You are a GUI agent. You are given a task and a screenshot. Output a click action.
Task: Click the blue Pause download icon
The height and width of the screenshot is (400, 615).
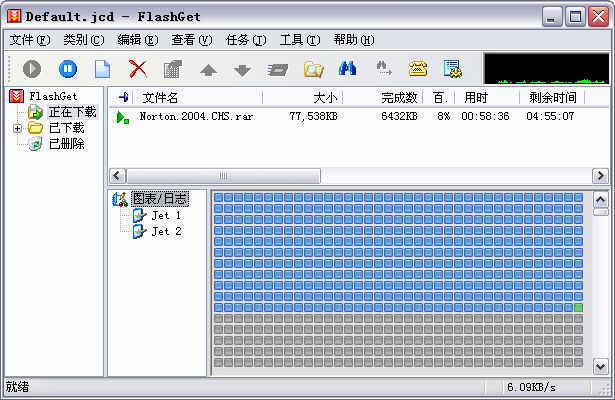point(67,69)
